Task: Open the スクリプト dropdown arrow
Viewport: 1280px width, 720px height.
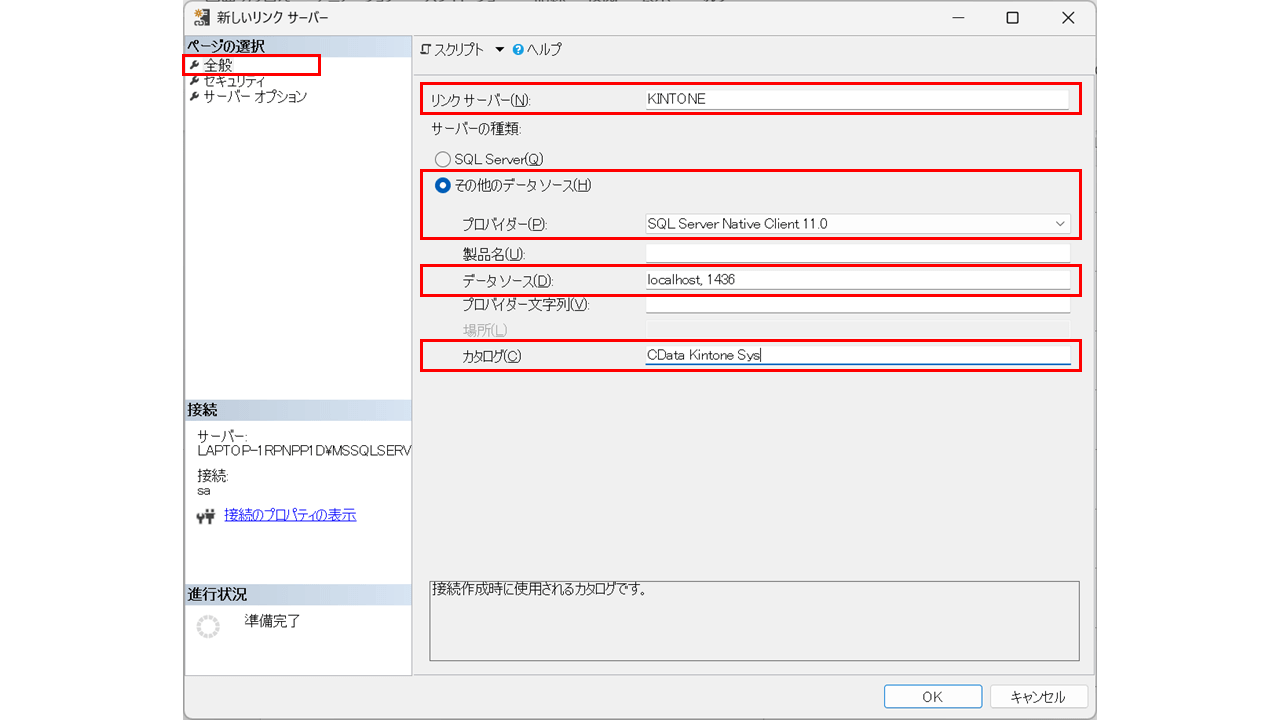Action: [x=500, y=49]
